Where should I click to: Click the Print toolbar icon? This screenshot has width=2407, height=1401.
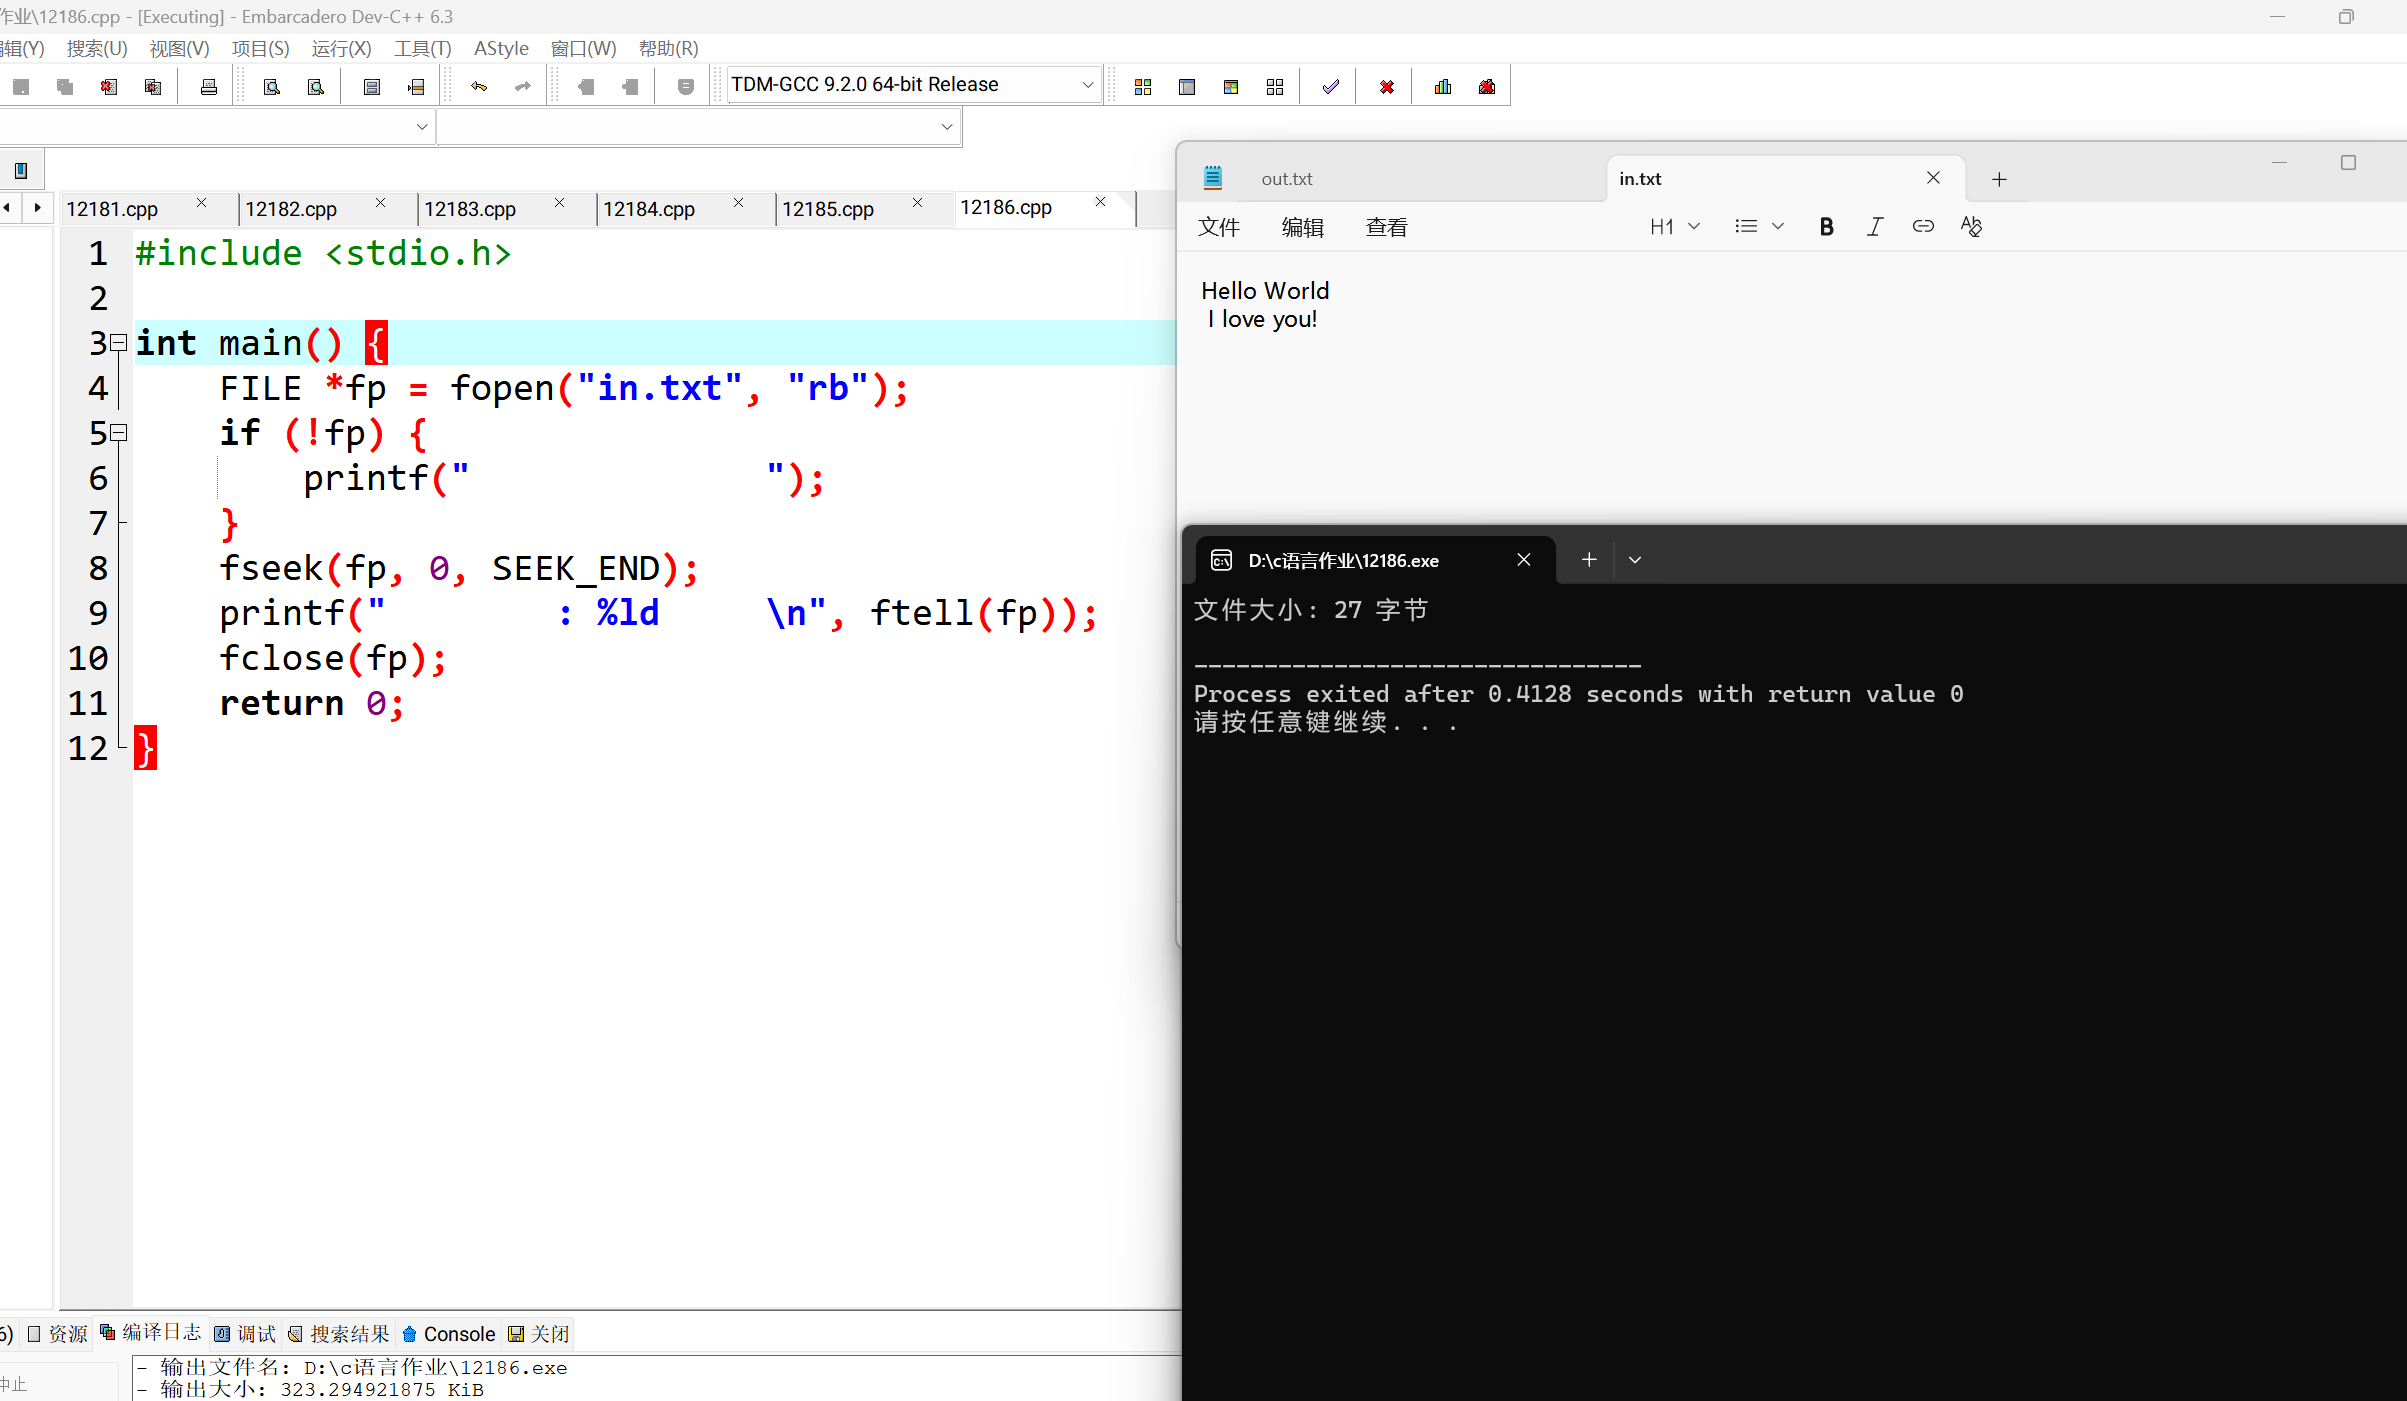pyautogui.click(x=208, y=87)
